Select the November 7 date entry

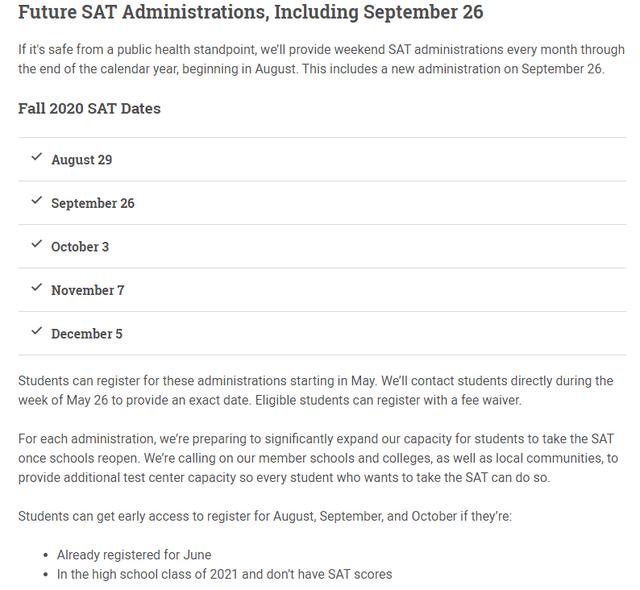(x=88, y=290)
